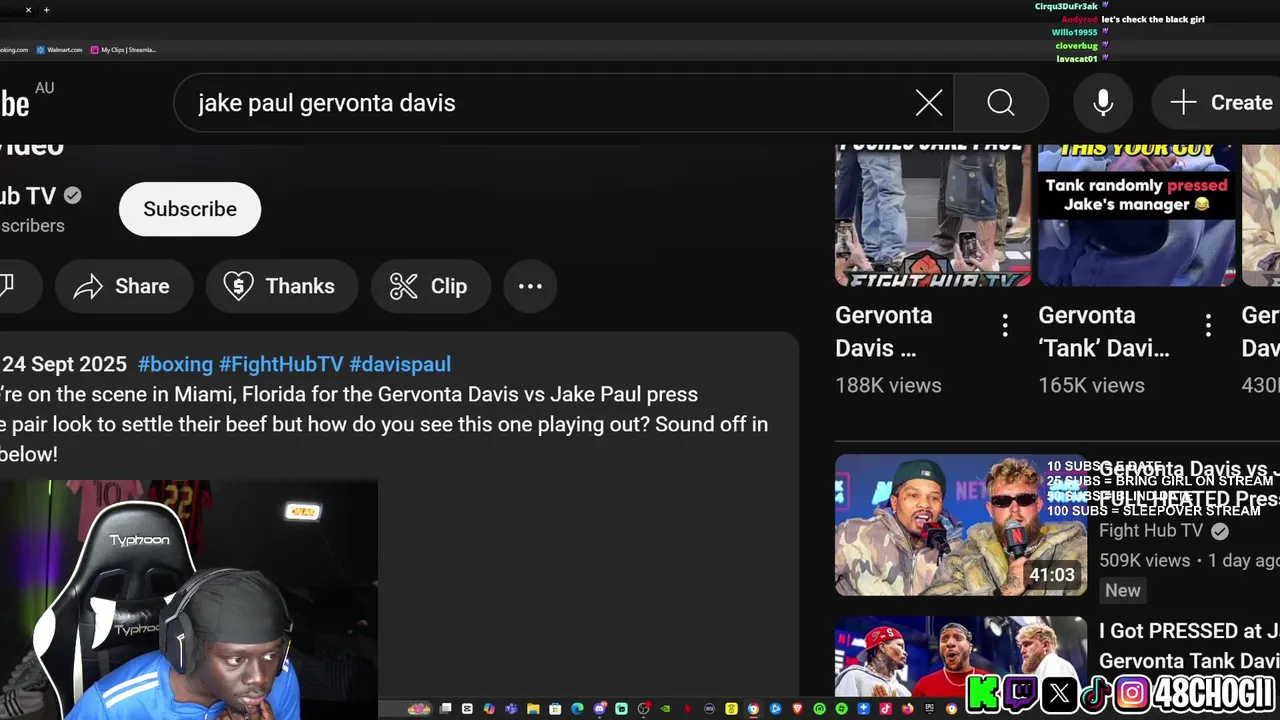Launch Microsoft Edge from the taskbar

click(577, 709)
